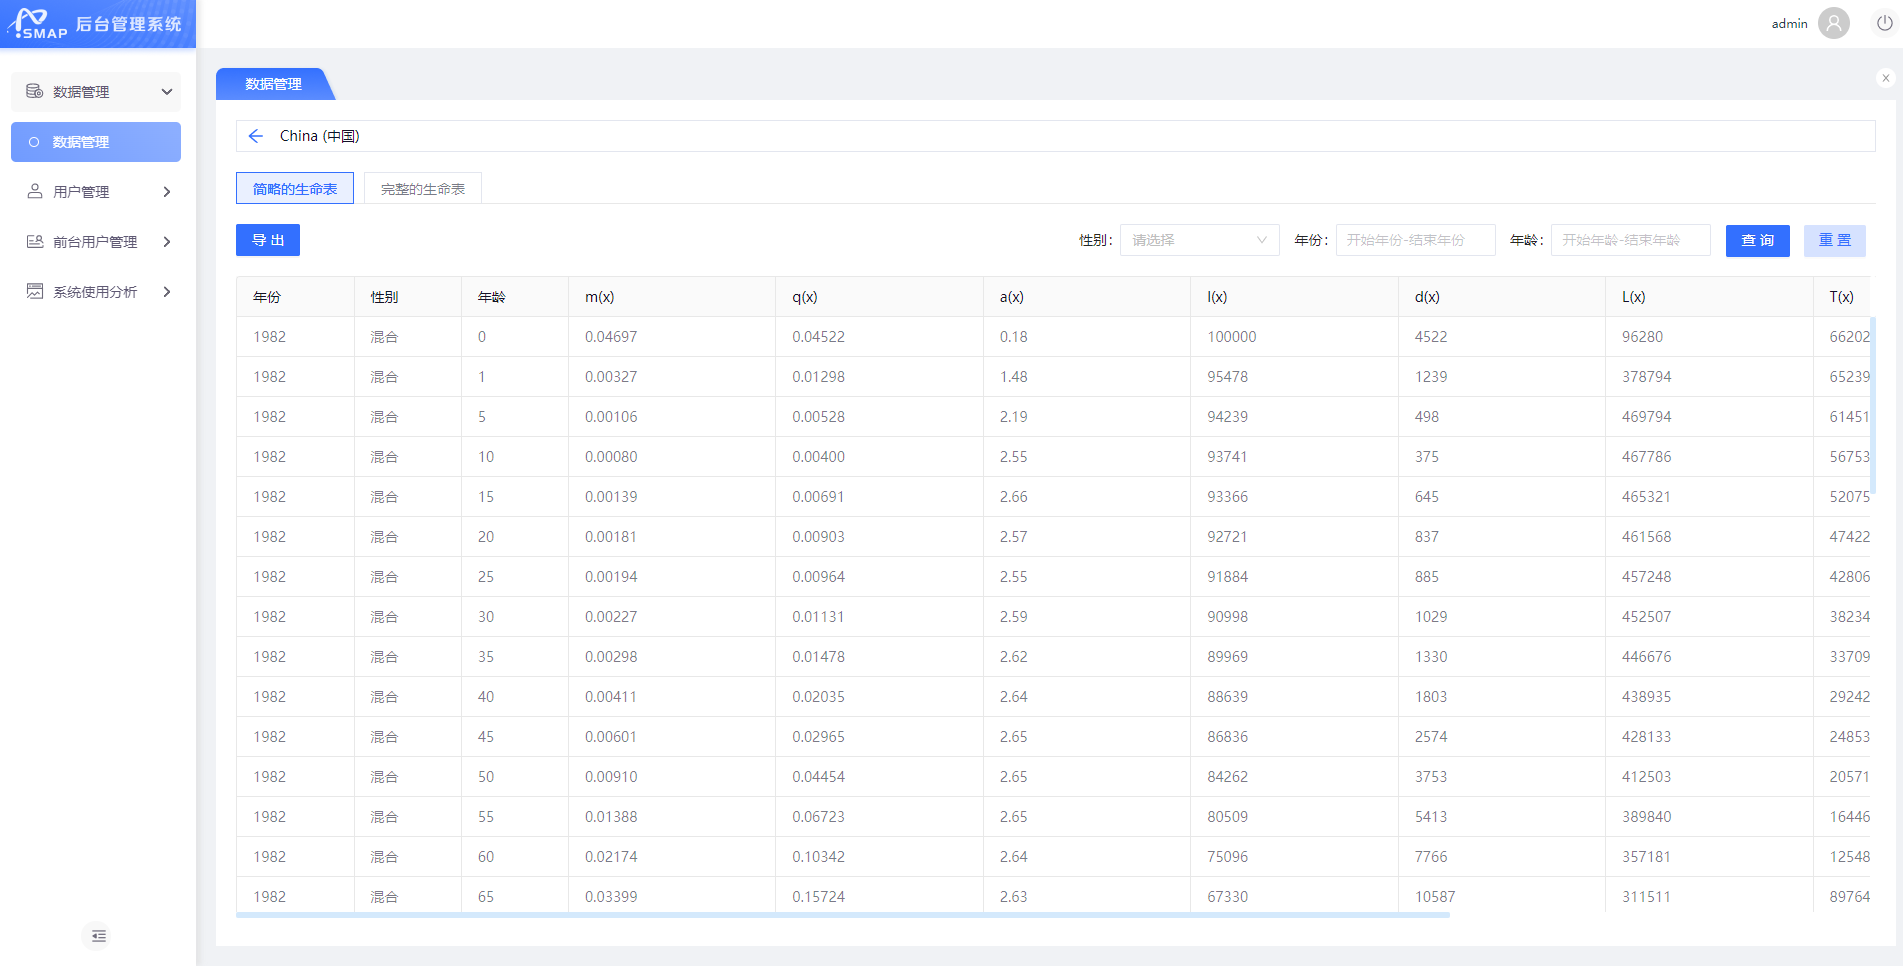Click the 前台用户管理 icon in sidebar
The height and width of the screenshot is (966, 1903).
pyautogui.click(x=35, y=241)
